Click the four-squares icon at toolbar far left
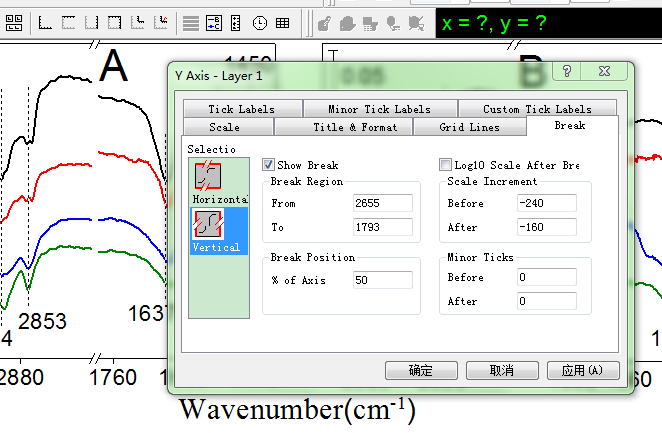 click(15, 22)
